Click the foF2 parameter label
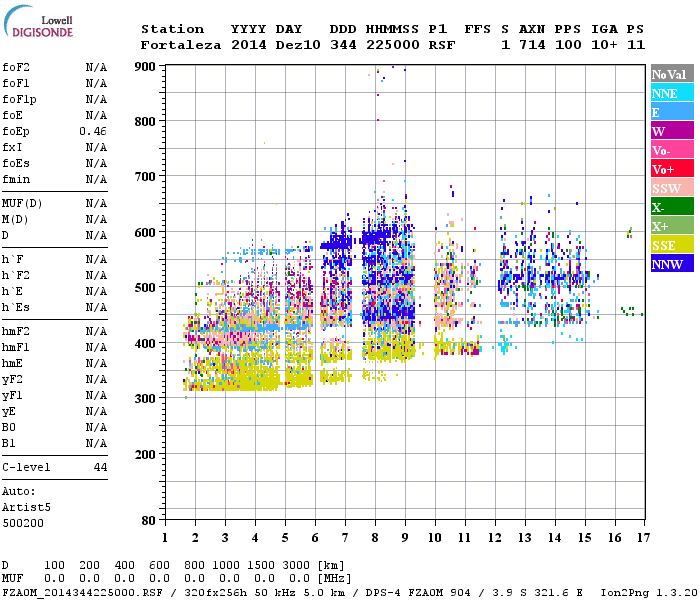This screenshot has height=600, width=700. coord(16,67)
